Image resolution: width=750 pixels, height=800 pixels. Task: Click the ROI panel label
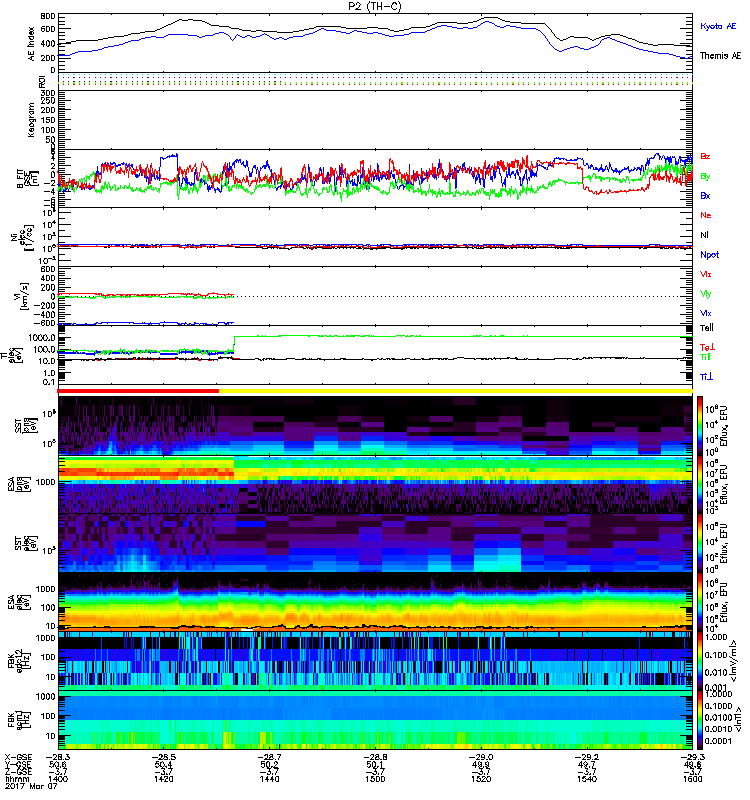(x=42, y=81)
